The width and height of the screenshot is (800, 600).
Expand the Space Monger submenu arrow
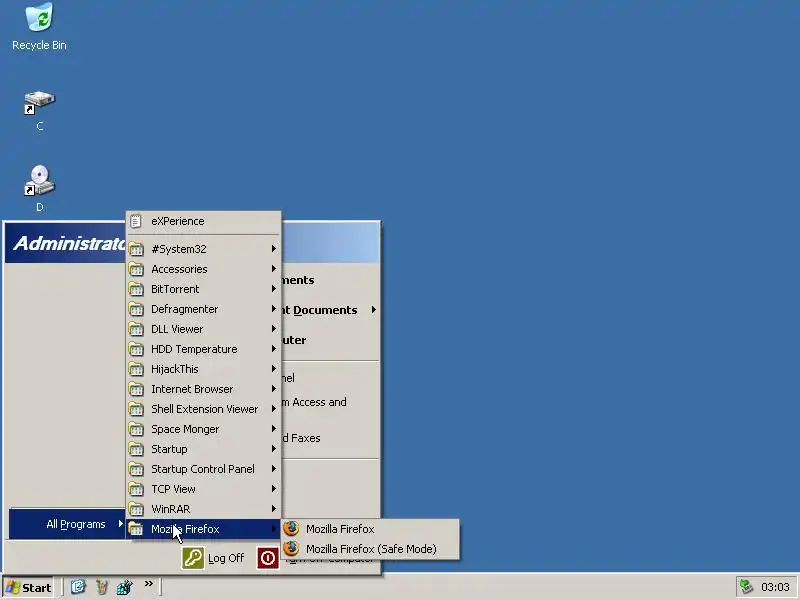point(273,429)
